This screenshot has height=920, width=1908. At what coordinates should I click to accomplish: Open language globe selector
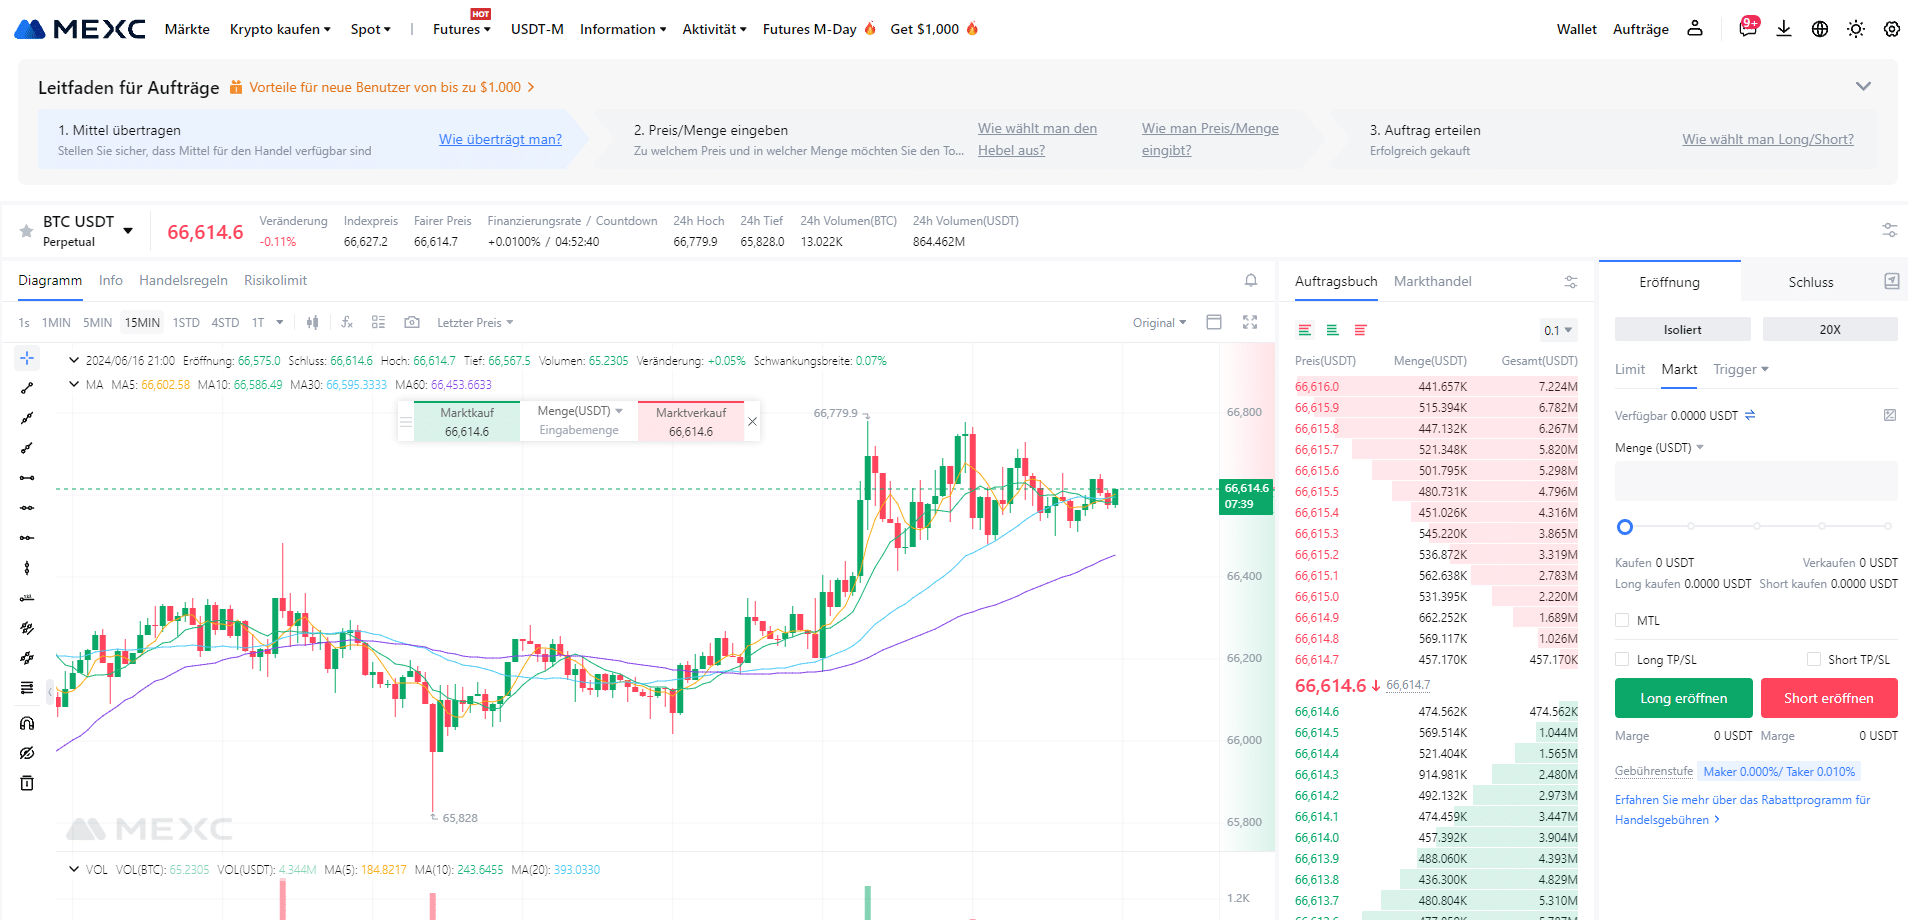point(1820,29)
